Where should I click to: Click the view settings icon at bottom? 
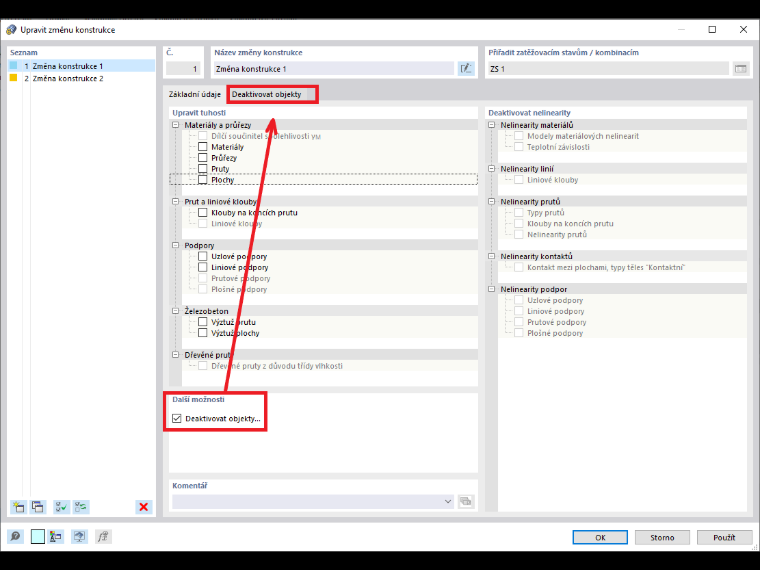(79, 537)
